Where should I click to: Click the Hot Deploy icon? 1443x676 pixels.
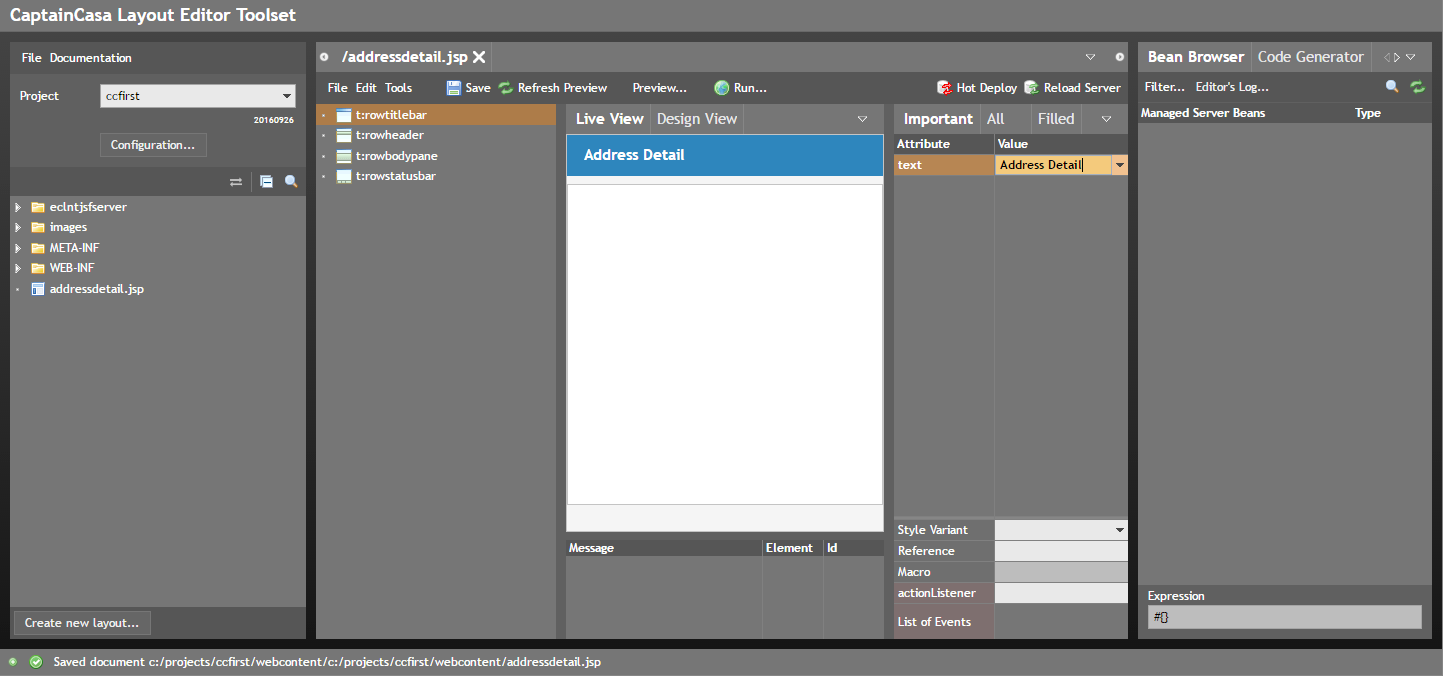pos(944,88)
